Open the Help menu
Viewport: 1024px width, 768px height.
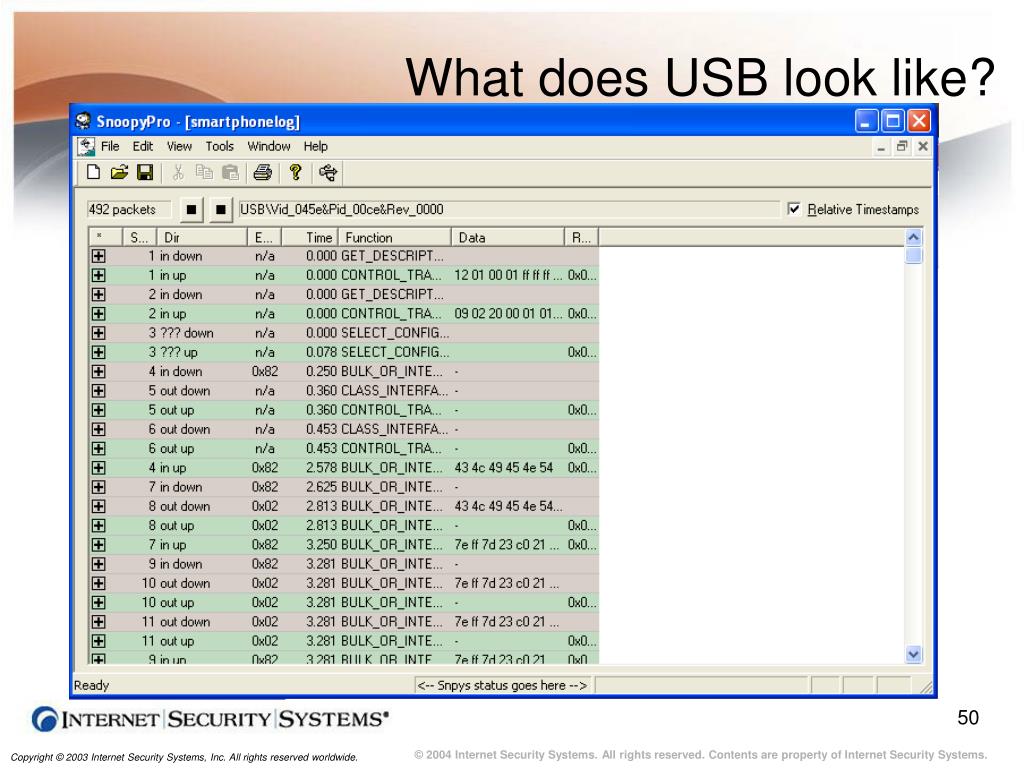(x=315, y=146)
